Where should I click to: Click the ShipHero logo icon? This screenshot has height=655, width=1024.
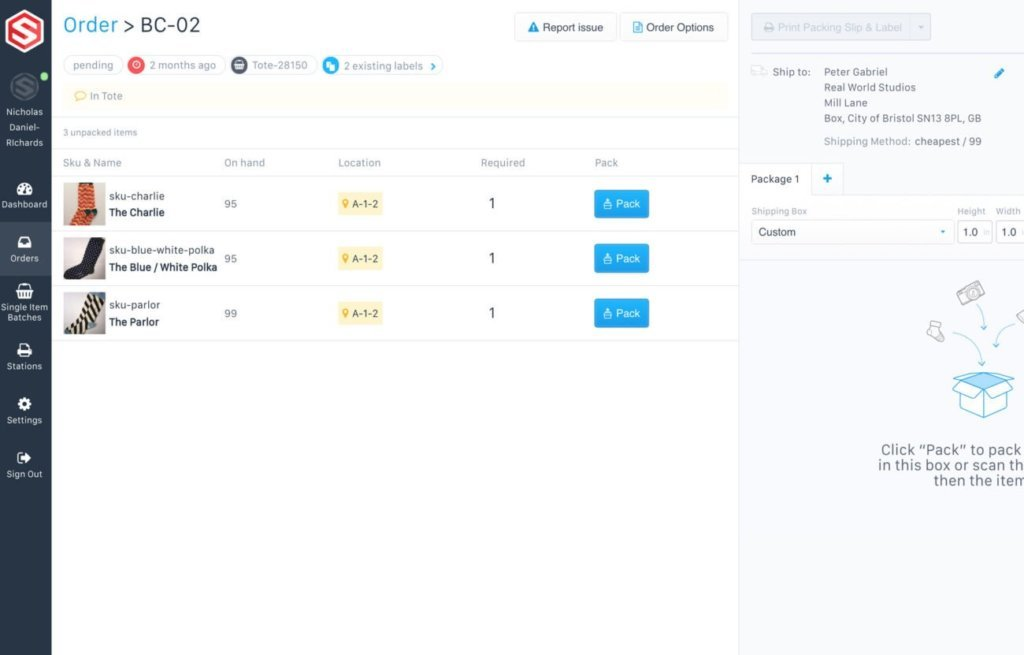[24, 30]
